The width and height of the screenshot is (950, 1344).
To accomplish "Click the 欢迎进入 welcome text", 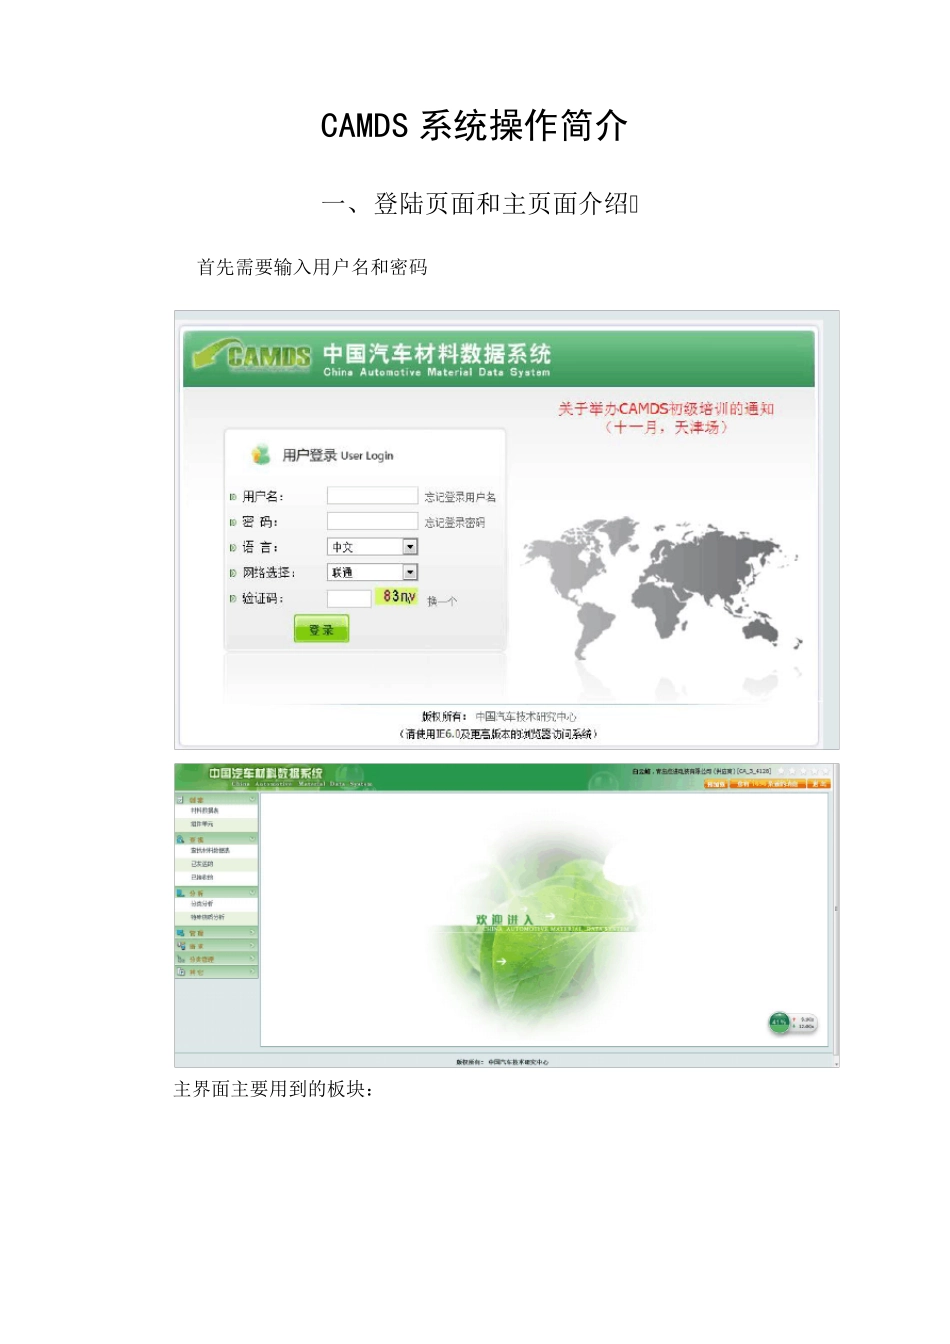I will coord(504,919).
